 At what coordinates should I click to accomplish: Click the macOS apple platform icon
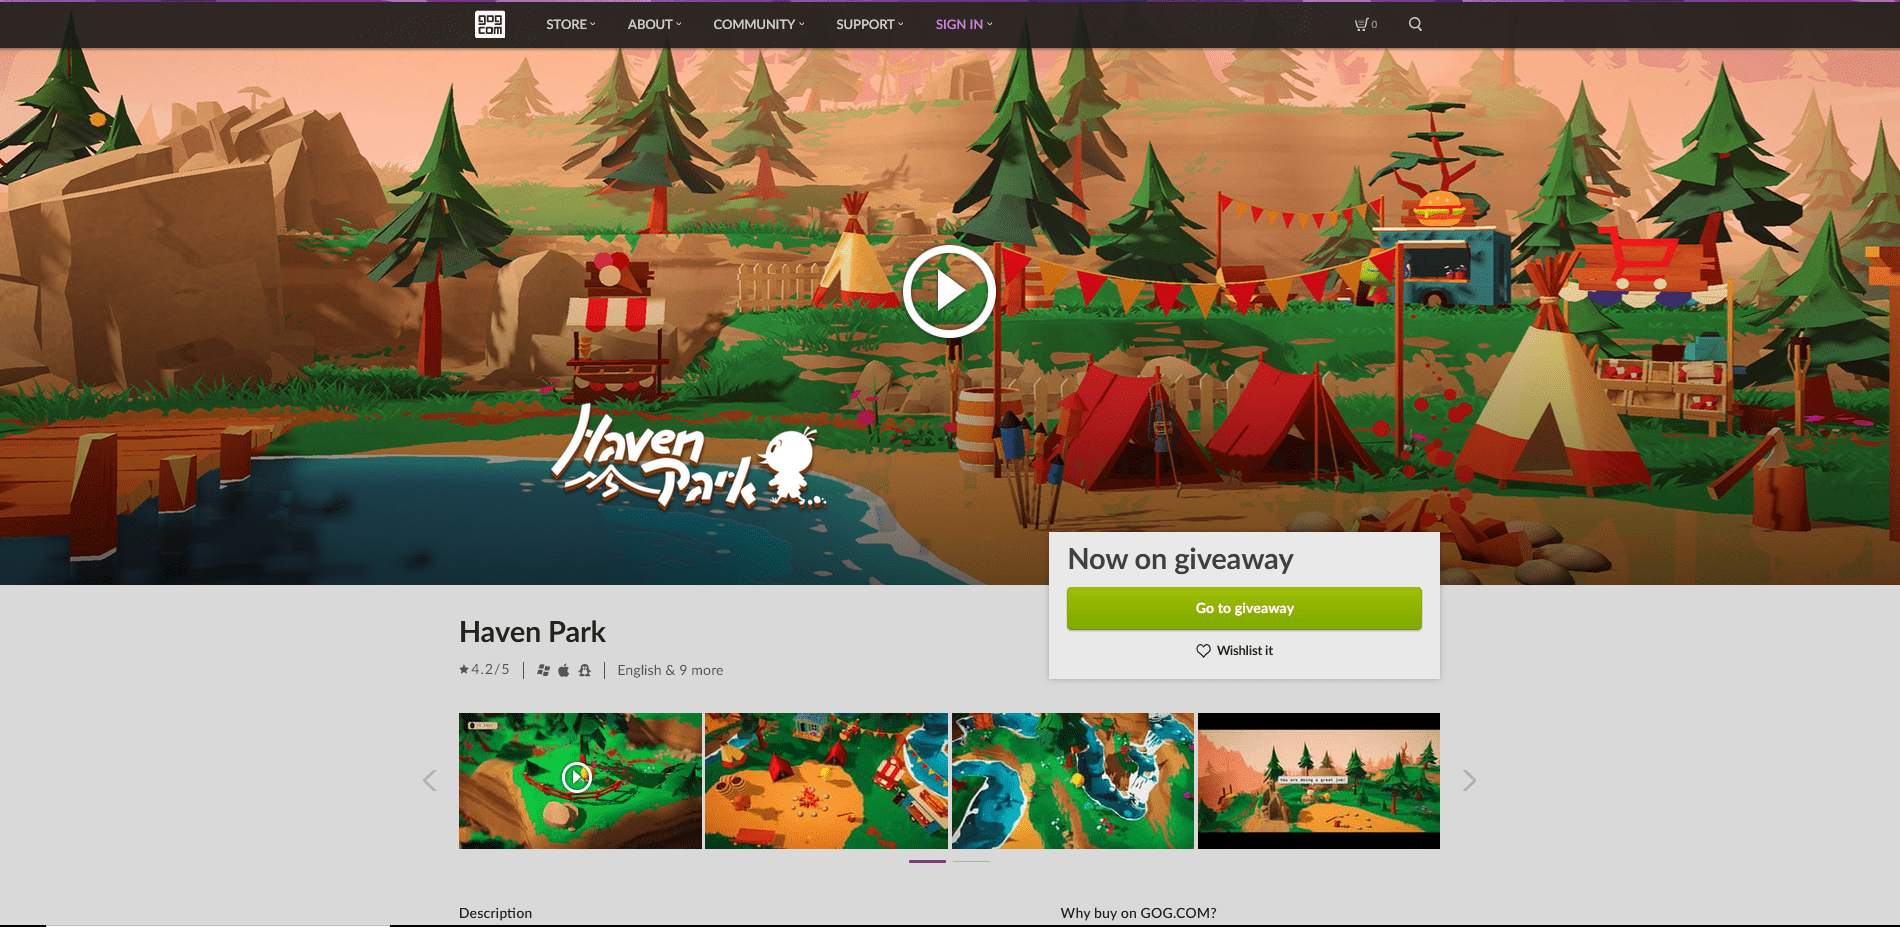(563, 670)
